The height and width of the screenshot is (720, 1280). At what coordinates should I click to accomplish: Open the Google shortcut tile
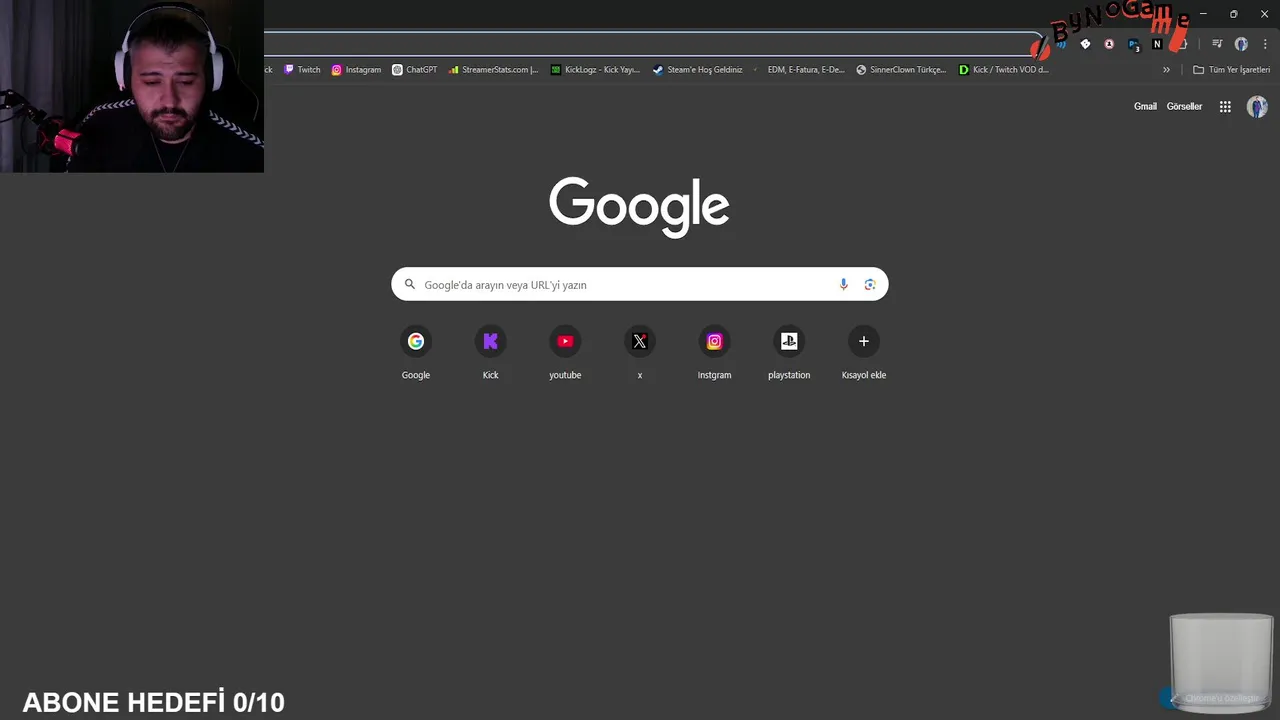tap(416, 354)
